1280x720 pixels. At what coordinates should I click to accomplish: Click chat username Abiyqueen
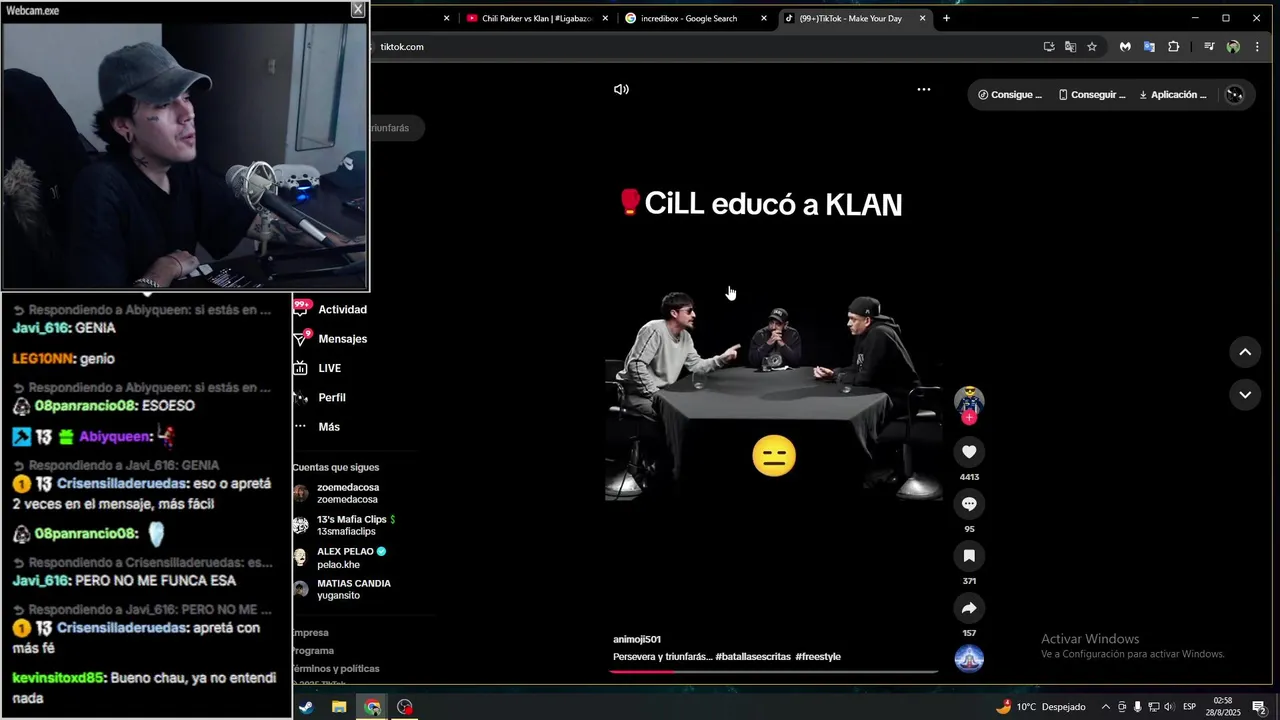tap(115, 437)
